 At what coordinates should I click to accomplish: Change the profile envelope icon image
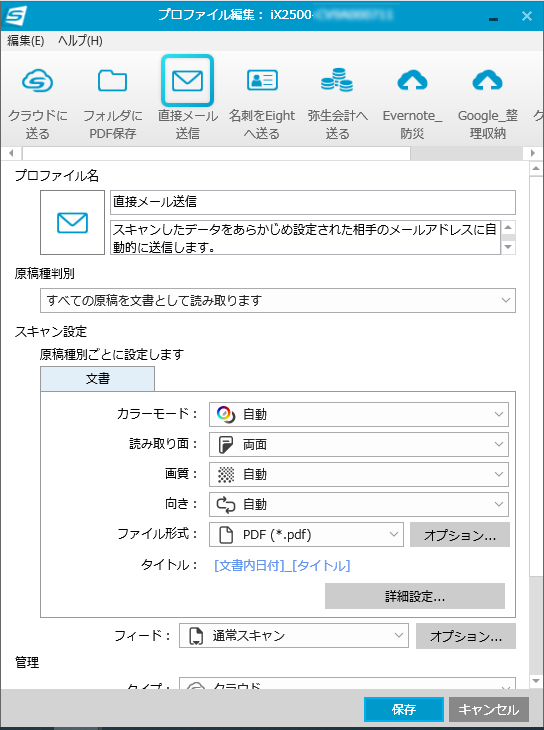click(72, 223)
